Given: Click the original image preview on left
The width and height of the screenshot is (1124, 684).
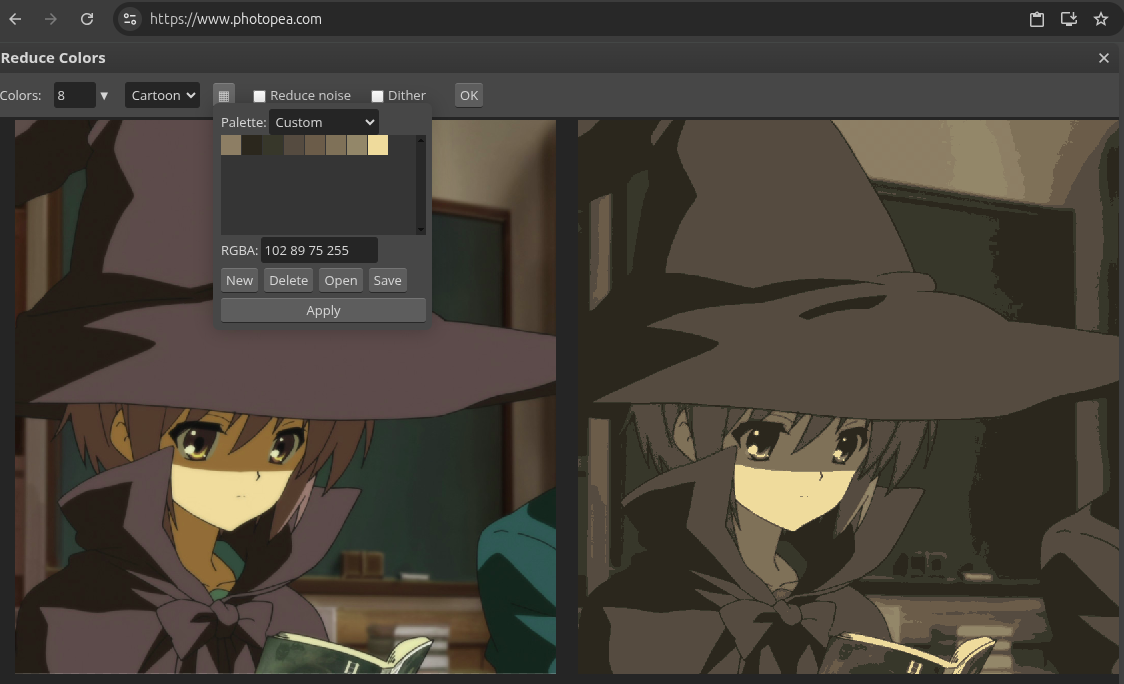Looking at the screenshot, I should point(285,396).
